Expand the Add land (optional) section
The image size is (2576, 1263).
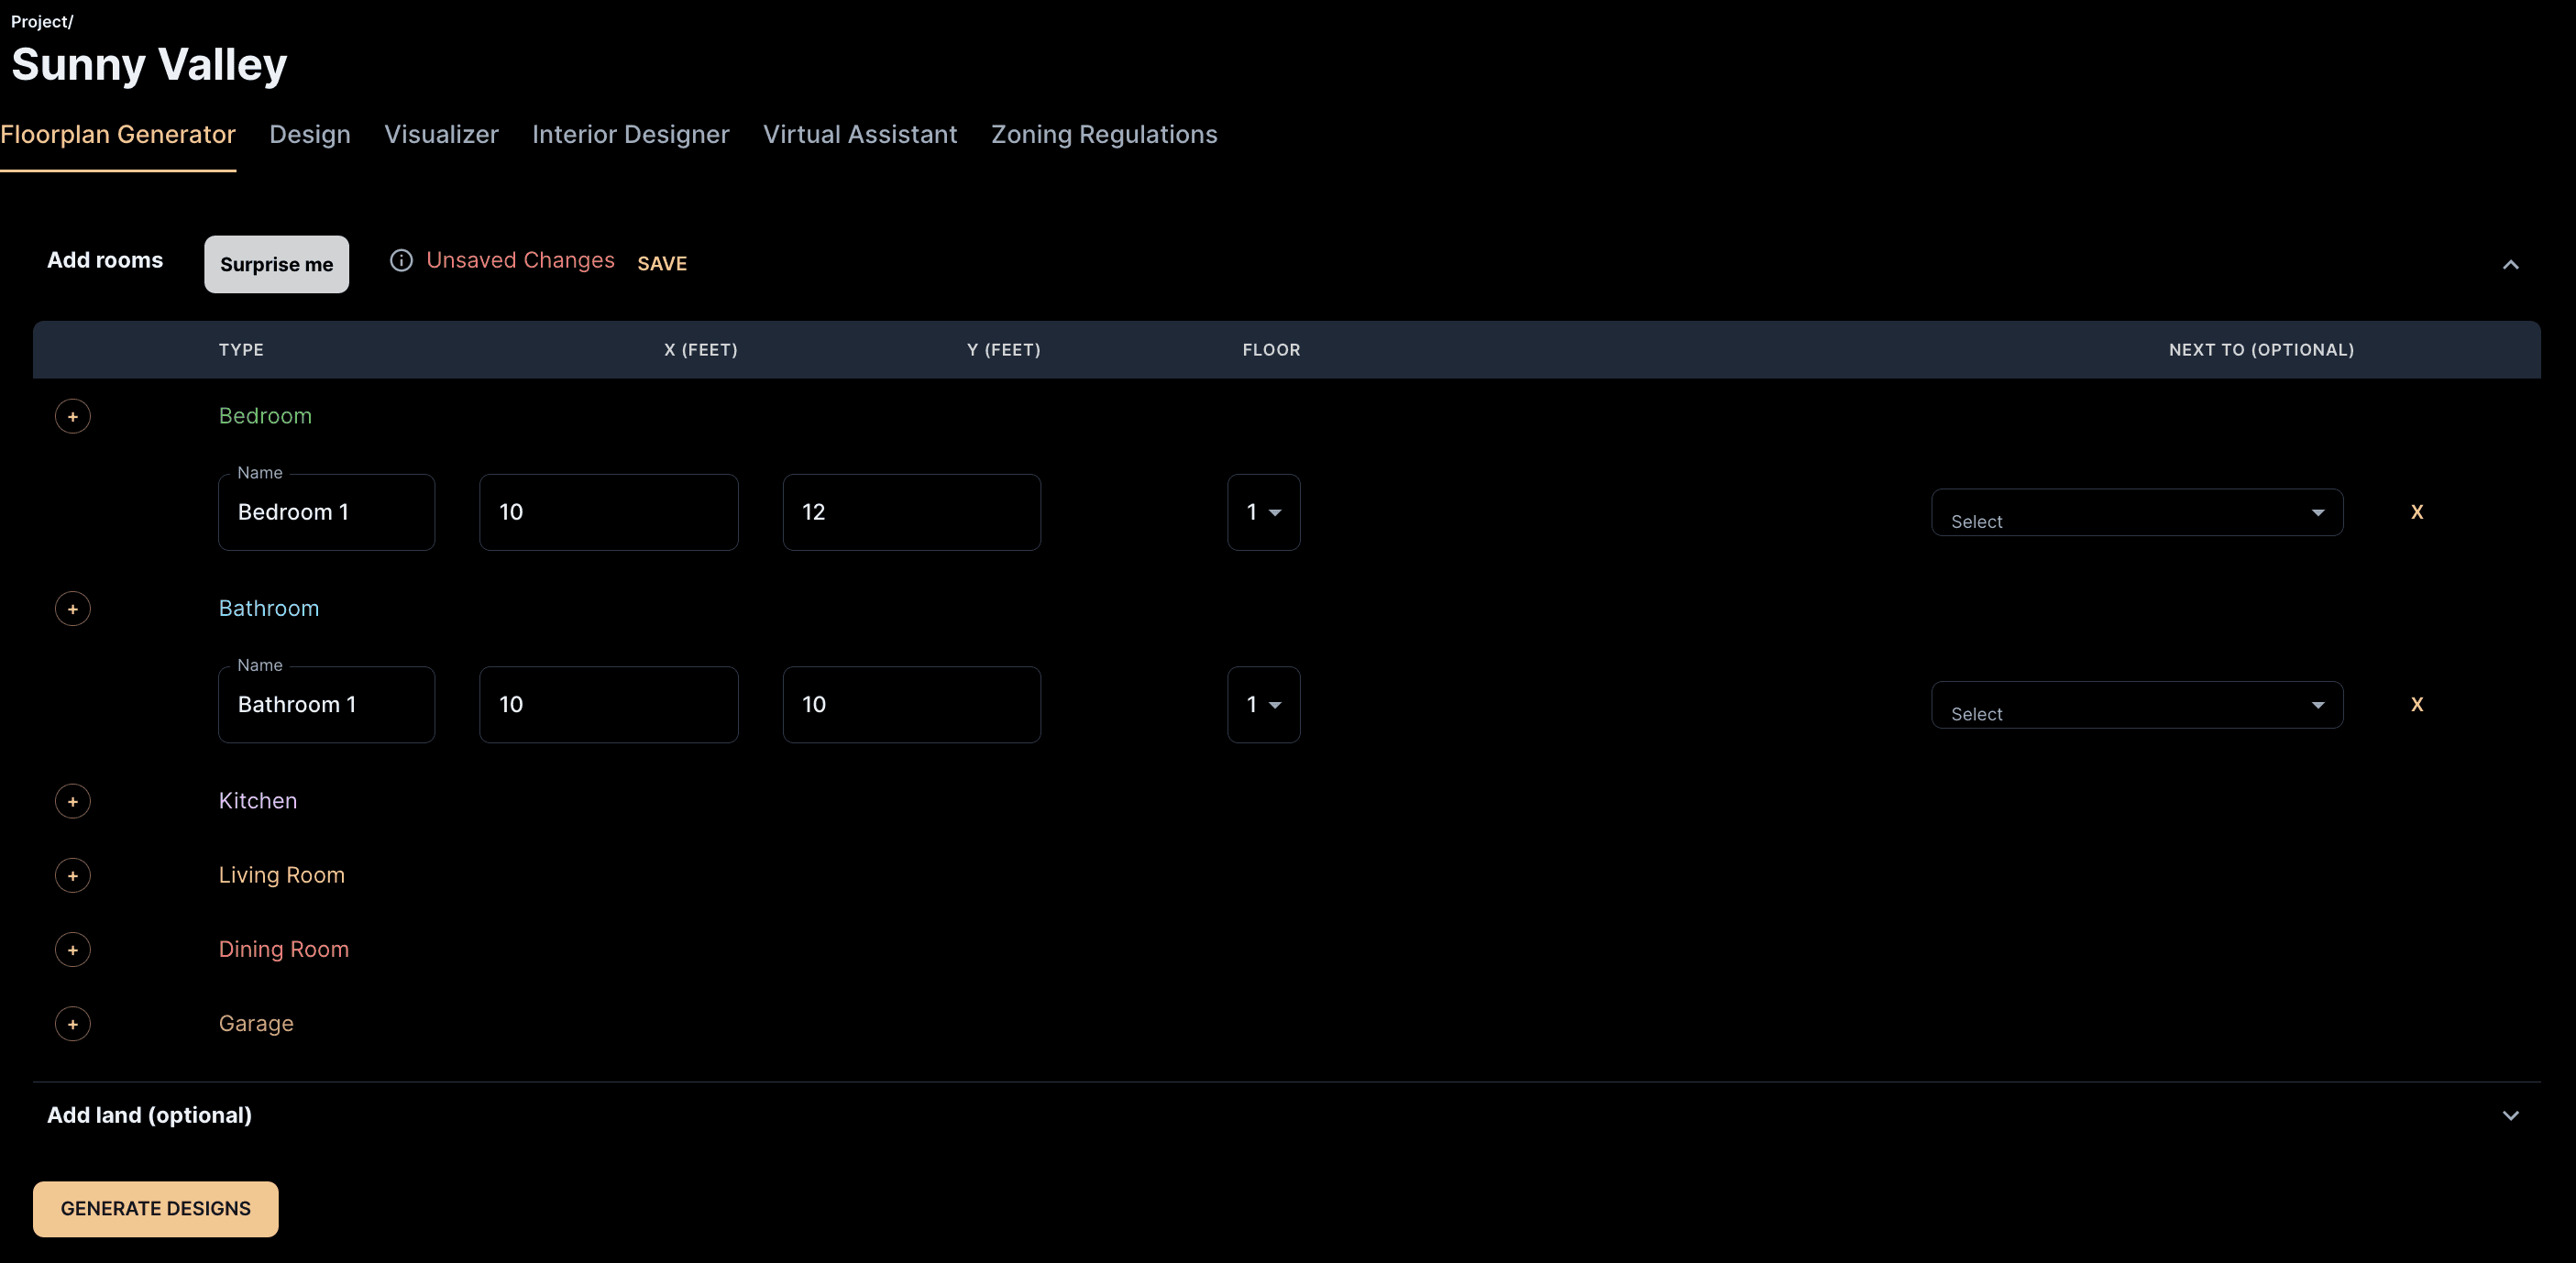click(2509, 1116)
